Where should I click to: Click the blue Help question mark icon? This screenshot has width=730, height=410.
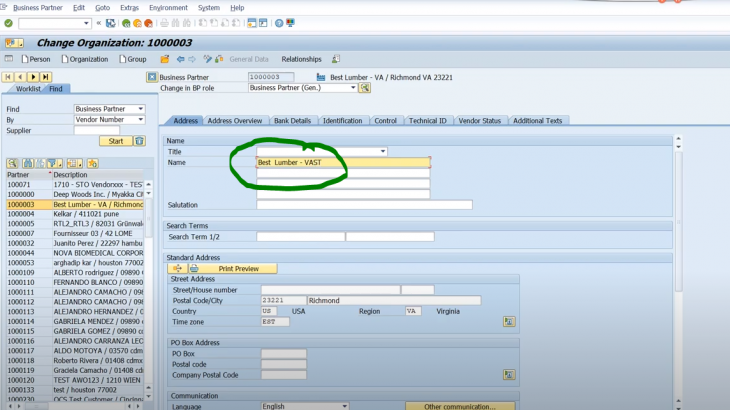[x=279, y=23]
